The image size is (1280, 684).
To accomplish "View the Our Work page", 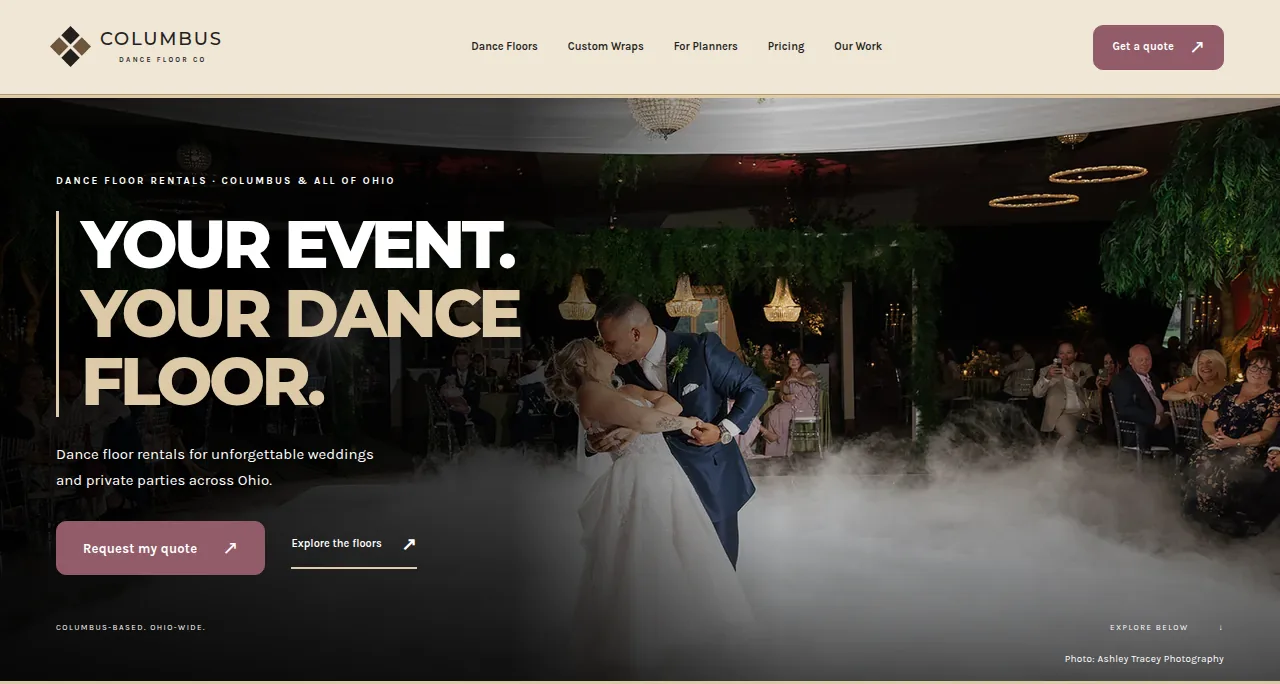I will [858, 46].
